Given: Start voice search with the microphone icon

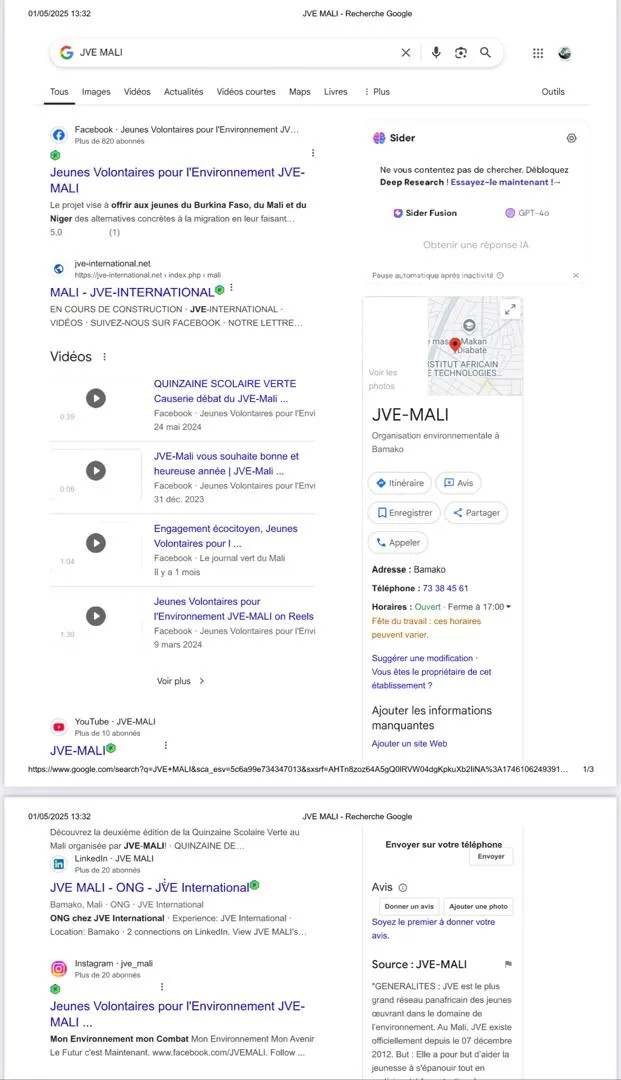Looking at the screenshot, I should pos(436,52).
